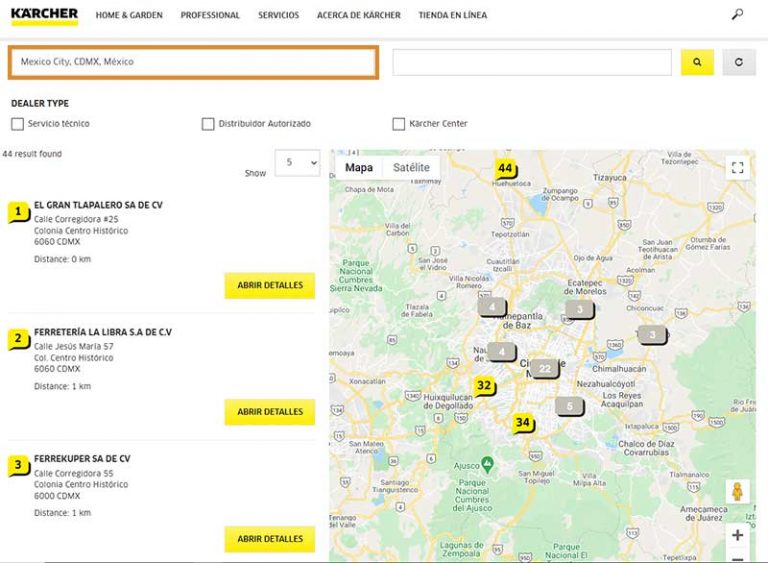Image resolution: width=768 pixels, height=563 pixels.
Task: Enable Distribuidor Autorizado filter
Action: (x=208, y=124)
